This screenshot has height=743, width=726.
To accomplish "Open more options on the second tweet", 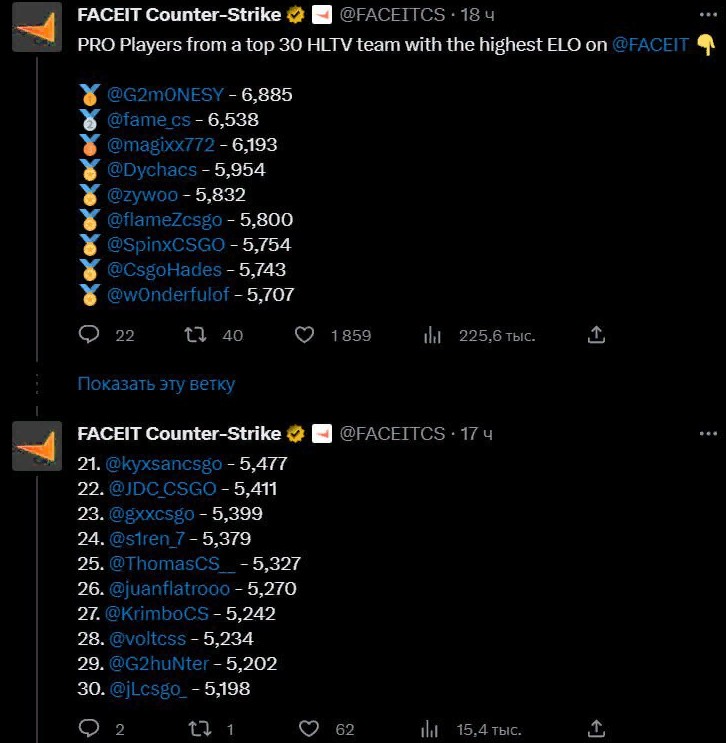I will (x=708, y=434).
